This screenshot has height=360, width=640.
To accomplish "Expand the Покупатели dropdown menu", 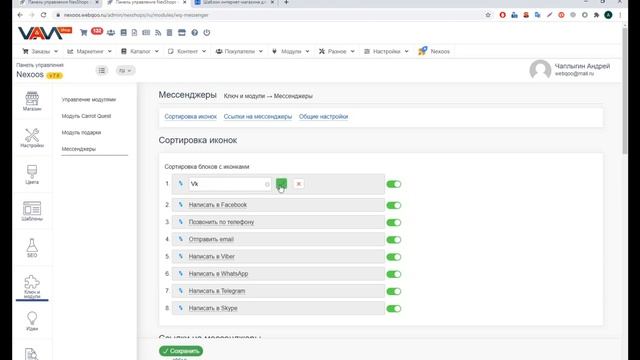I will 239,51.
